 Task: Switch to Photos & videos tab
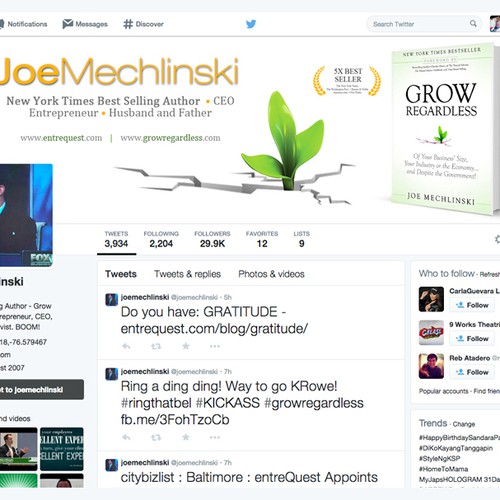point(271,274)
